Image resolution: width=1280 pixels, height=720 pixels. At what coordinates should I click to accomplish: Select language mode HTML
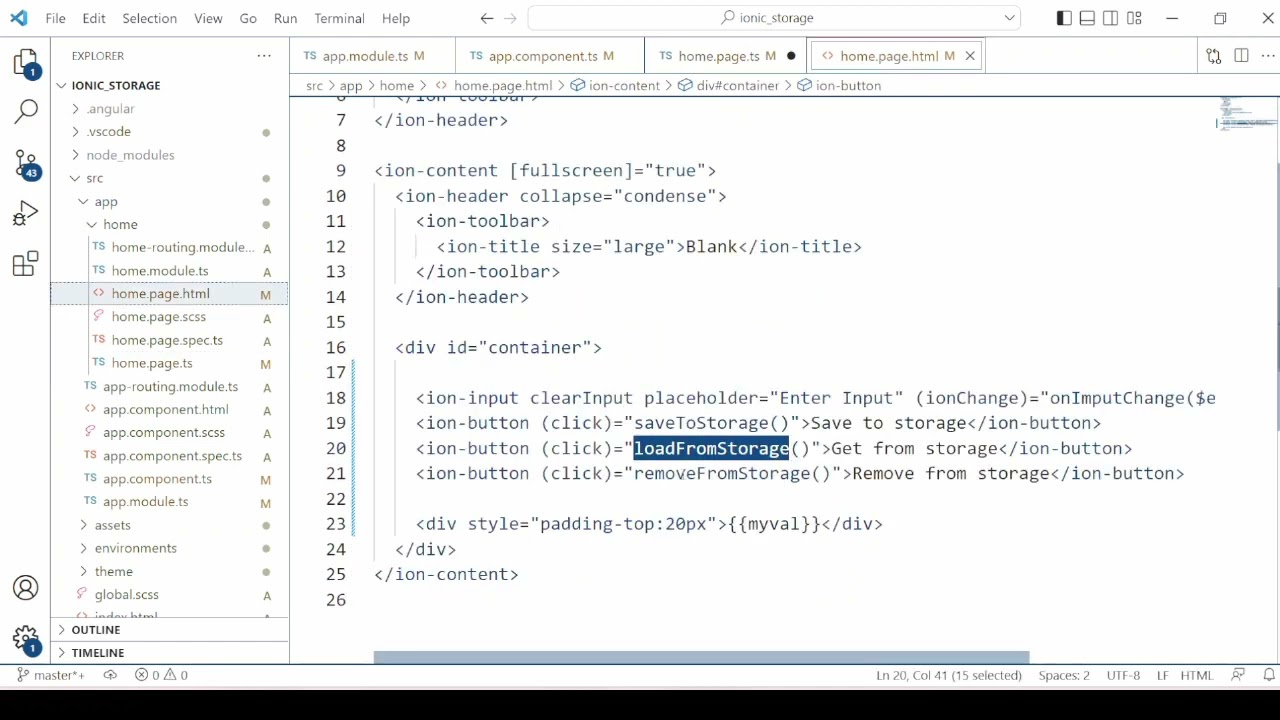click(x=1196, y=675)
